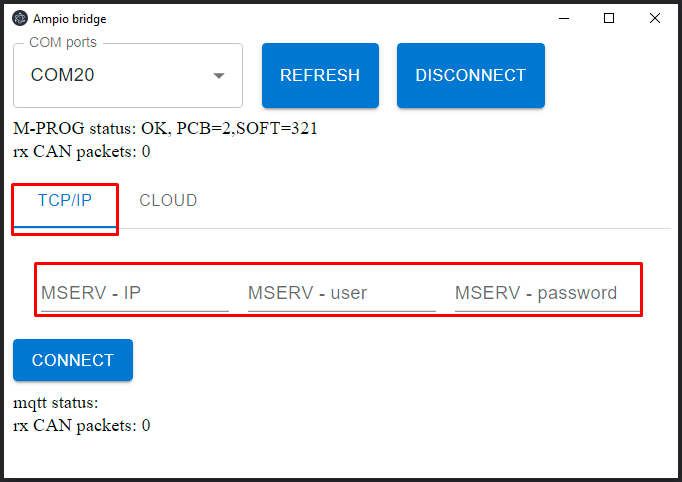Maximize the Ampio bridge window
682x482 pixels.
tap(609, 18)
